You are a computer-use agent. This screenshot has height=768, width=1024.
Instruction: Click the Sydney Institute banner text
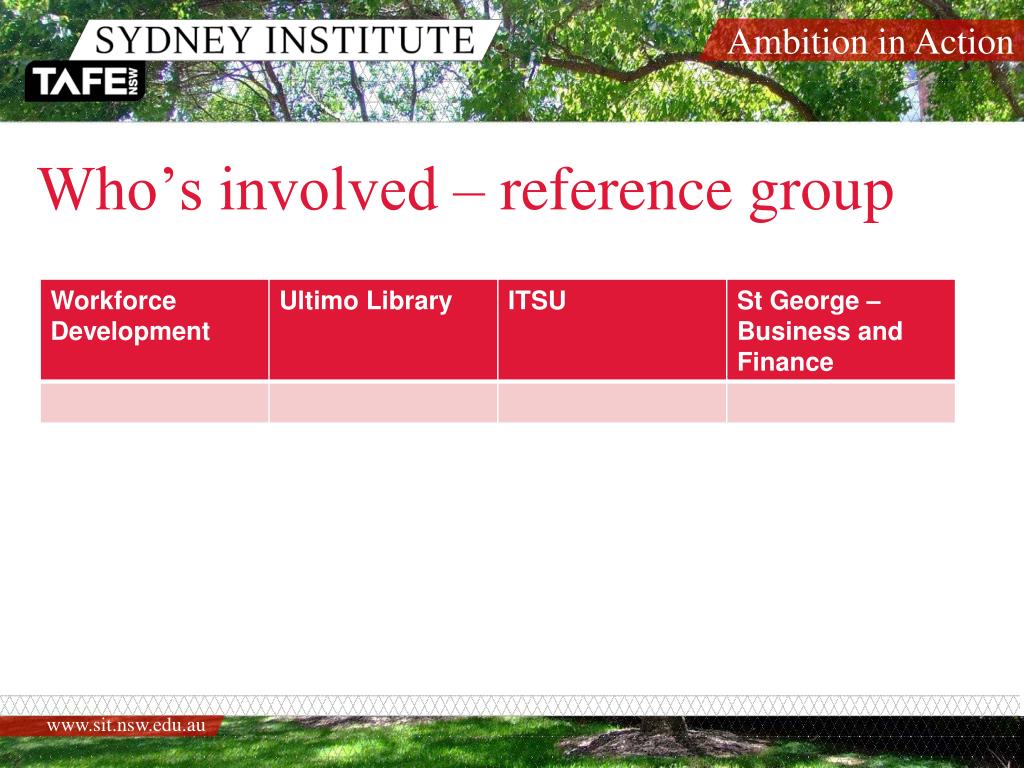click(x=285, y=40)
